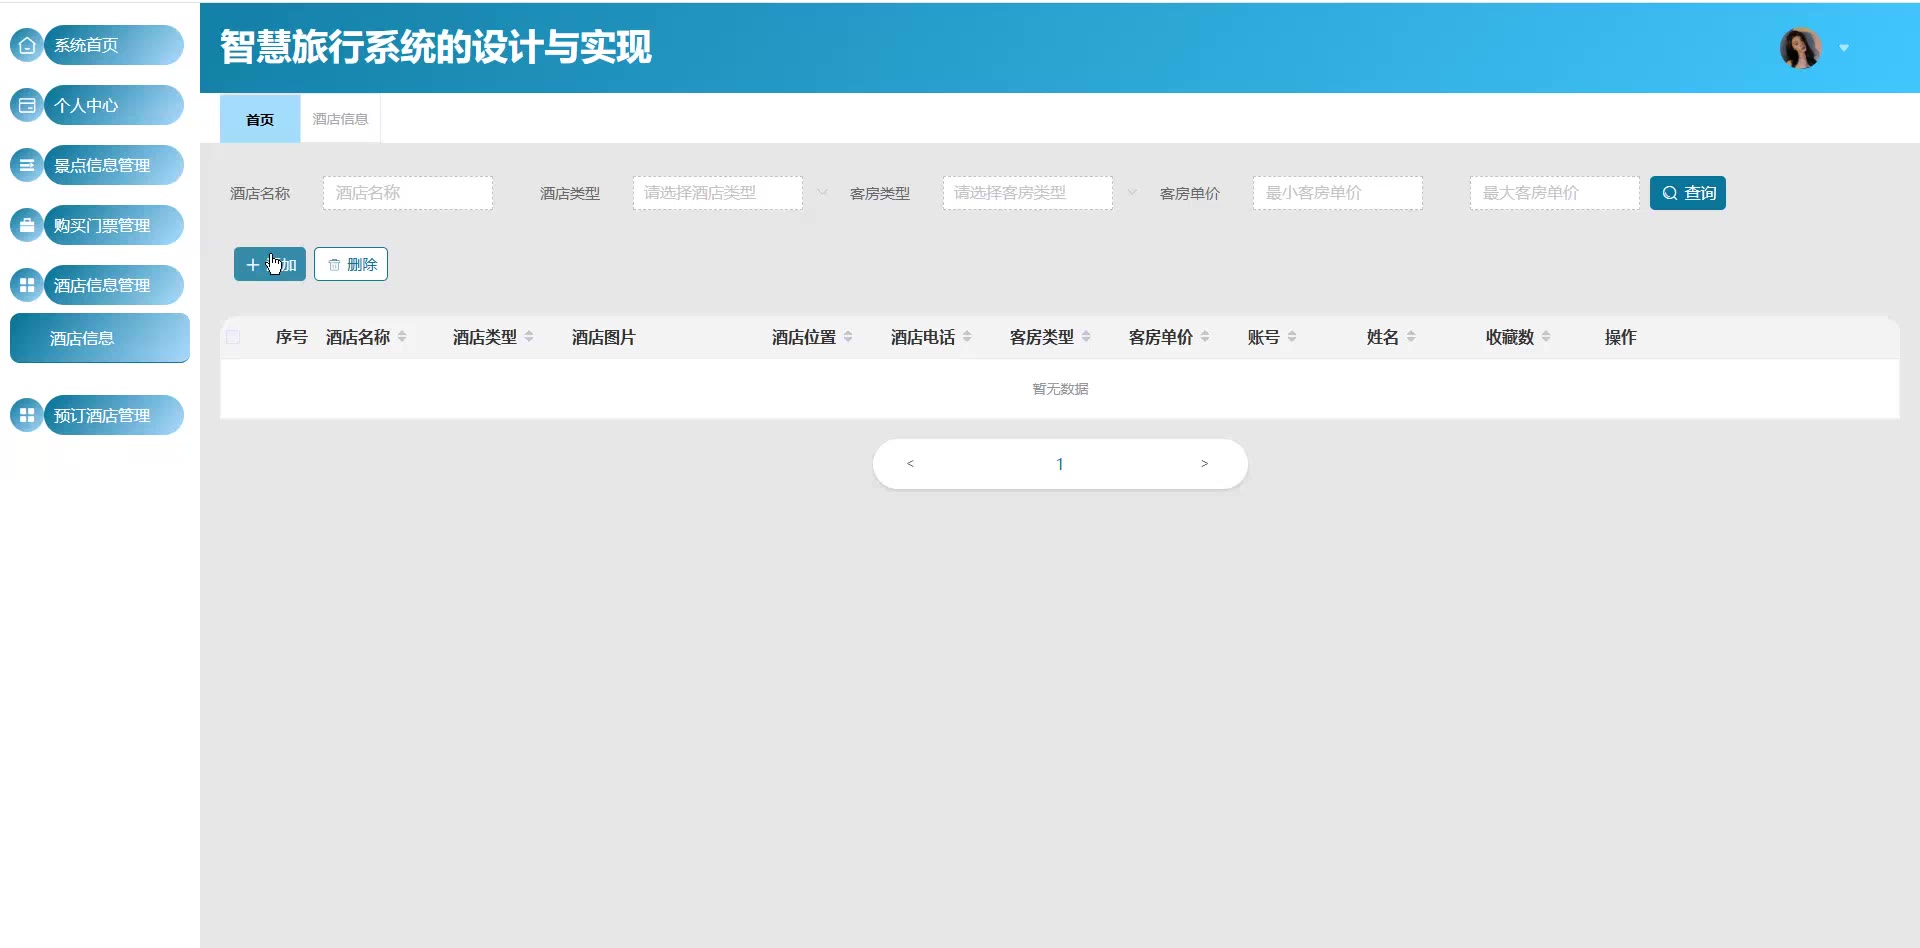Expand the user menu arrow beside avatar

point(1844,48)
